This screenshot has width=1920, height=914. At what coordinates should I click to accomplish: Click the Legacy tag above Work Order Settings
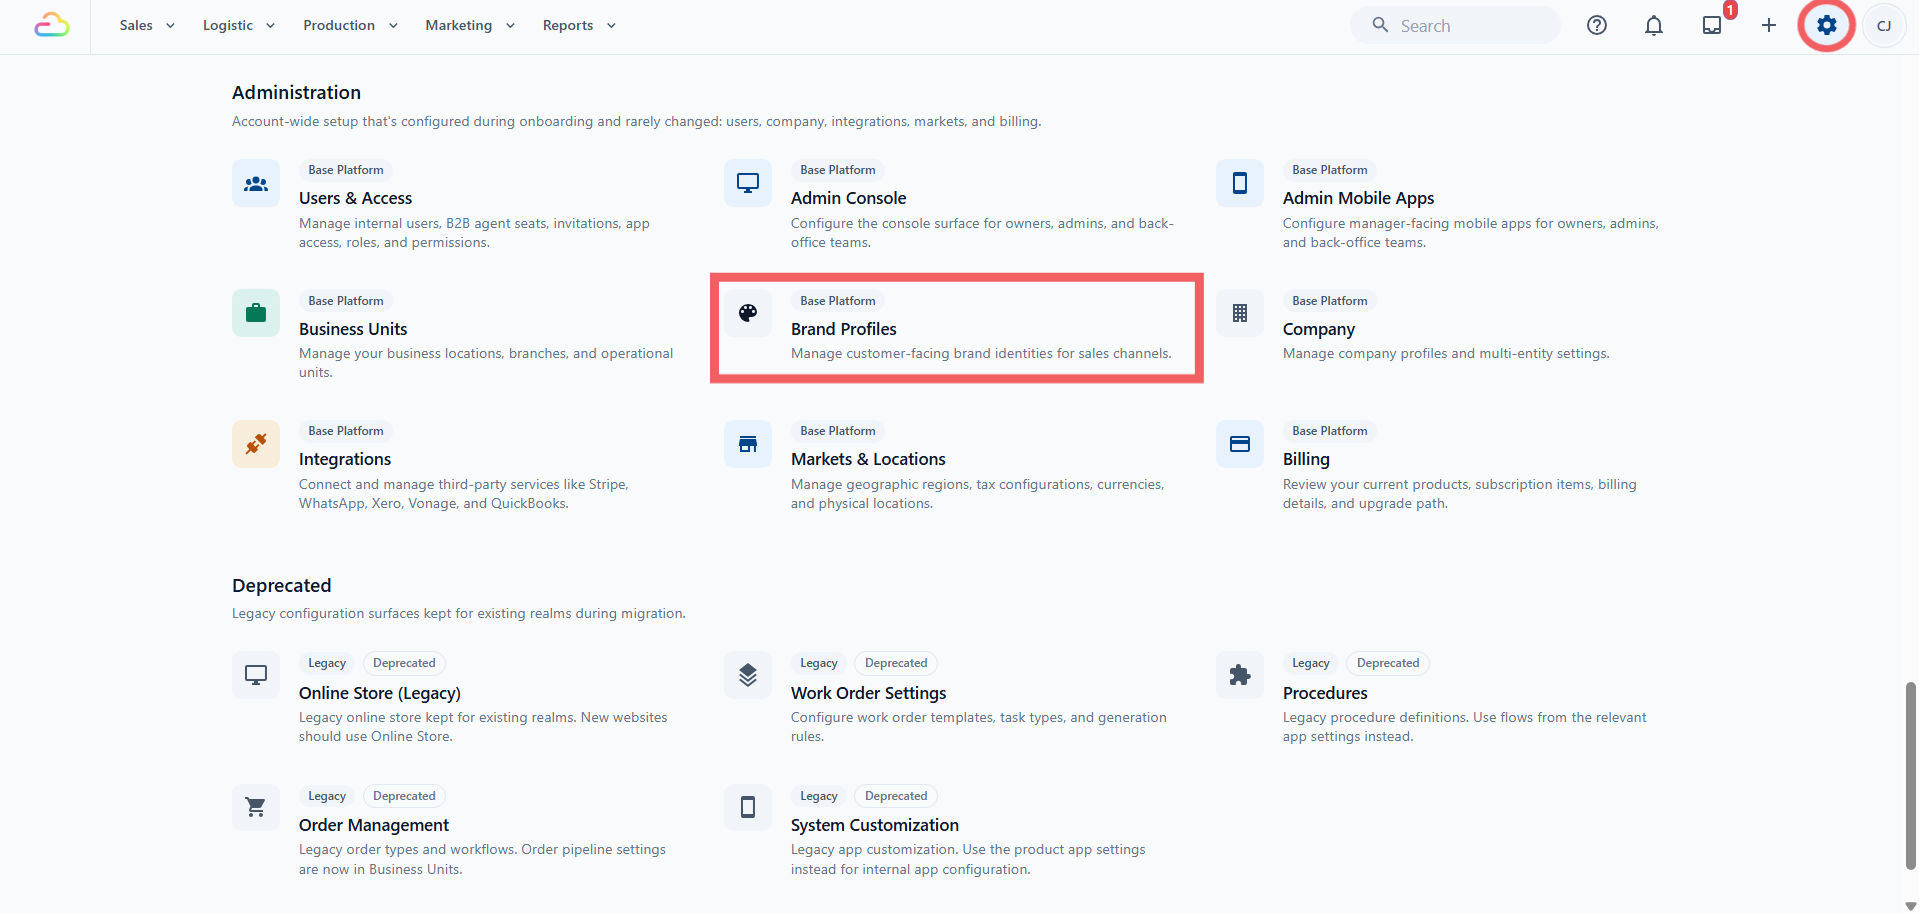point(819,663)
